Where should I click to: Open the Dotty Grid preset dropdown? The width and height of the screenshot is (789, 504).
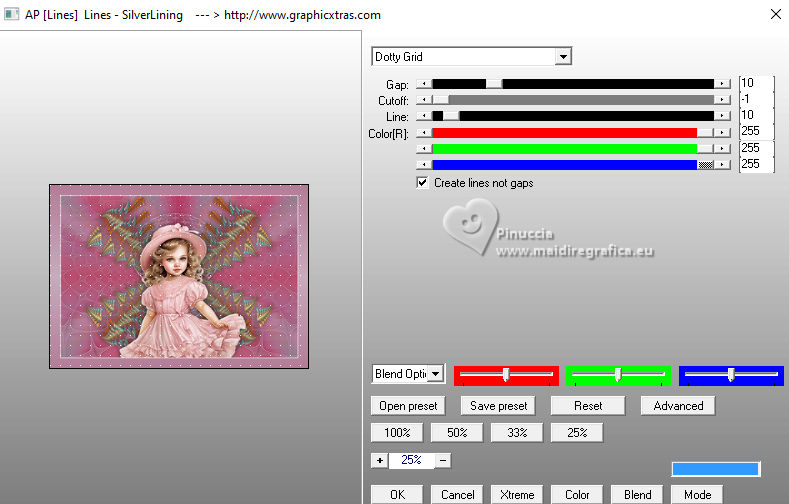563,56
